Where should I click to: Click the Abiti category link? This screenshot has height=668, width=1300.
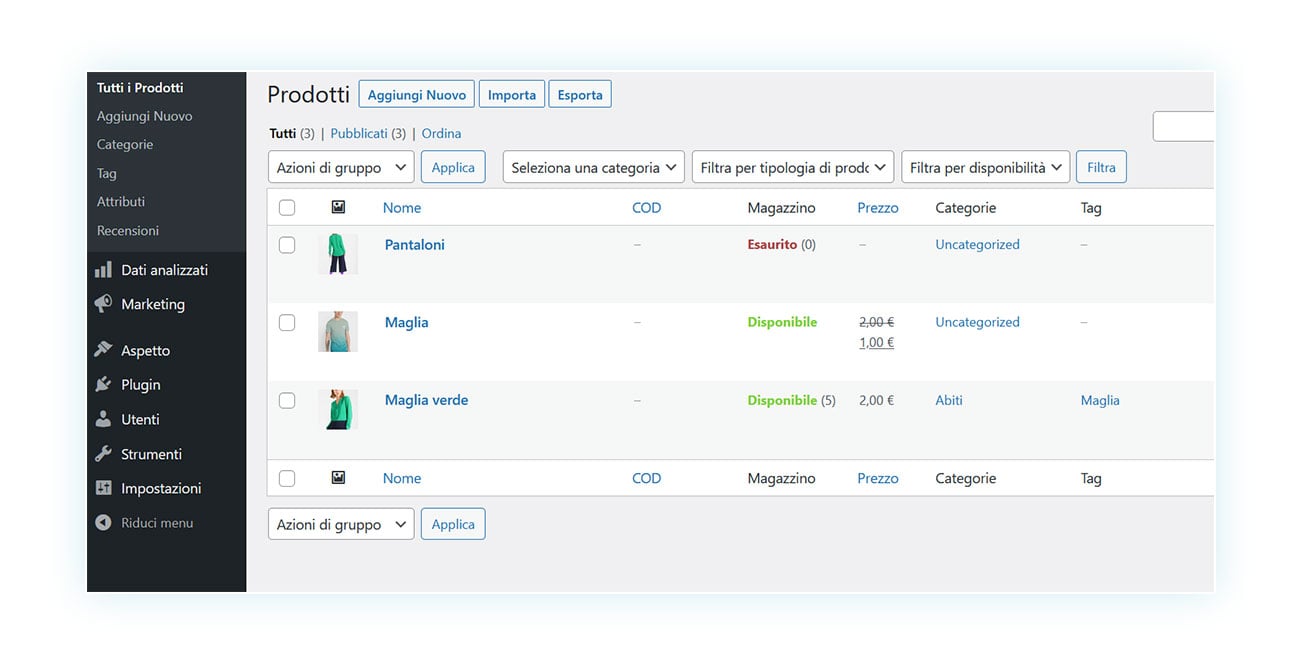[x=949, y=400]
